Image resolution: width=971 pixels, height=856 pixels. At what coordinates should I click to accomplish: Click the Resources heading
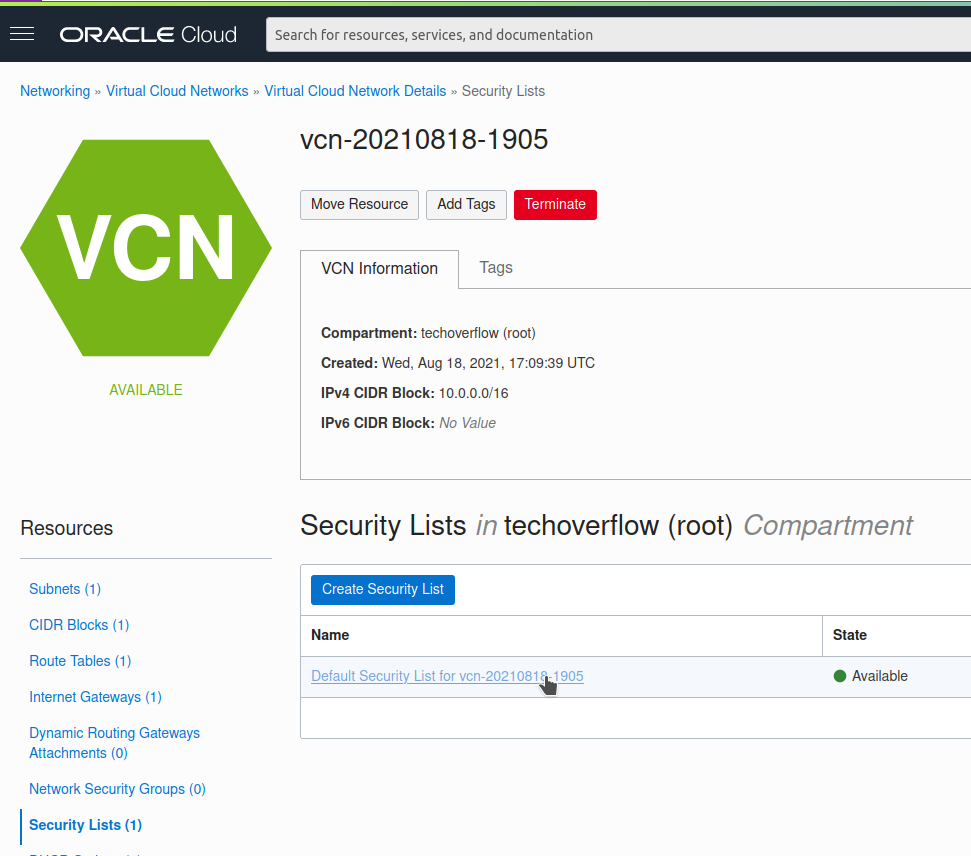[x=67, y=528]
